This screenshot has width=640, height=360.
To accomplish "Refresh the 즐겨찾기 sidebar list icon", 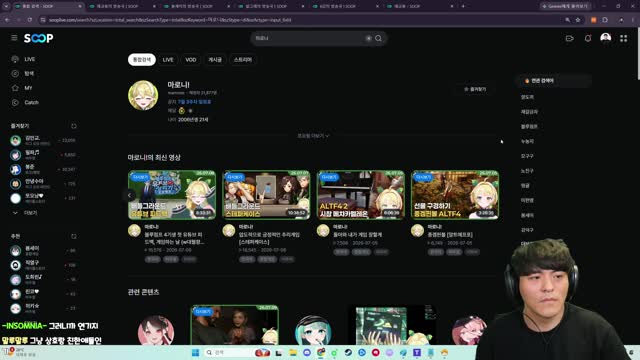I will (74, 126).
